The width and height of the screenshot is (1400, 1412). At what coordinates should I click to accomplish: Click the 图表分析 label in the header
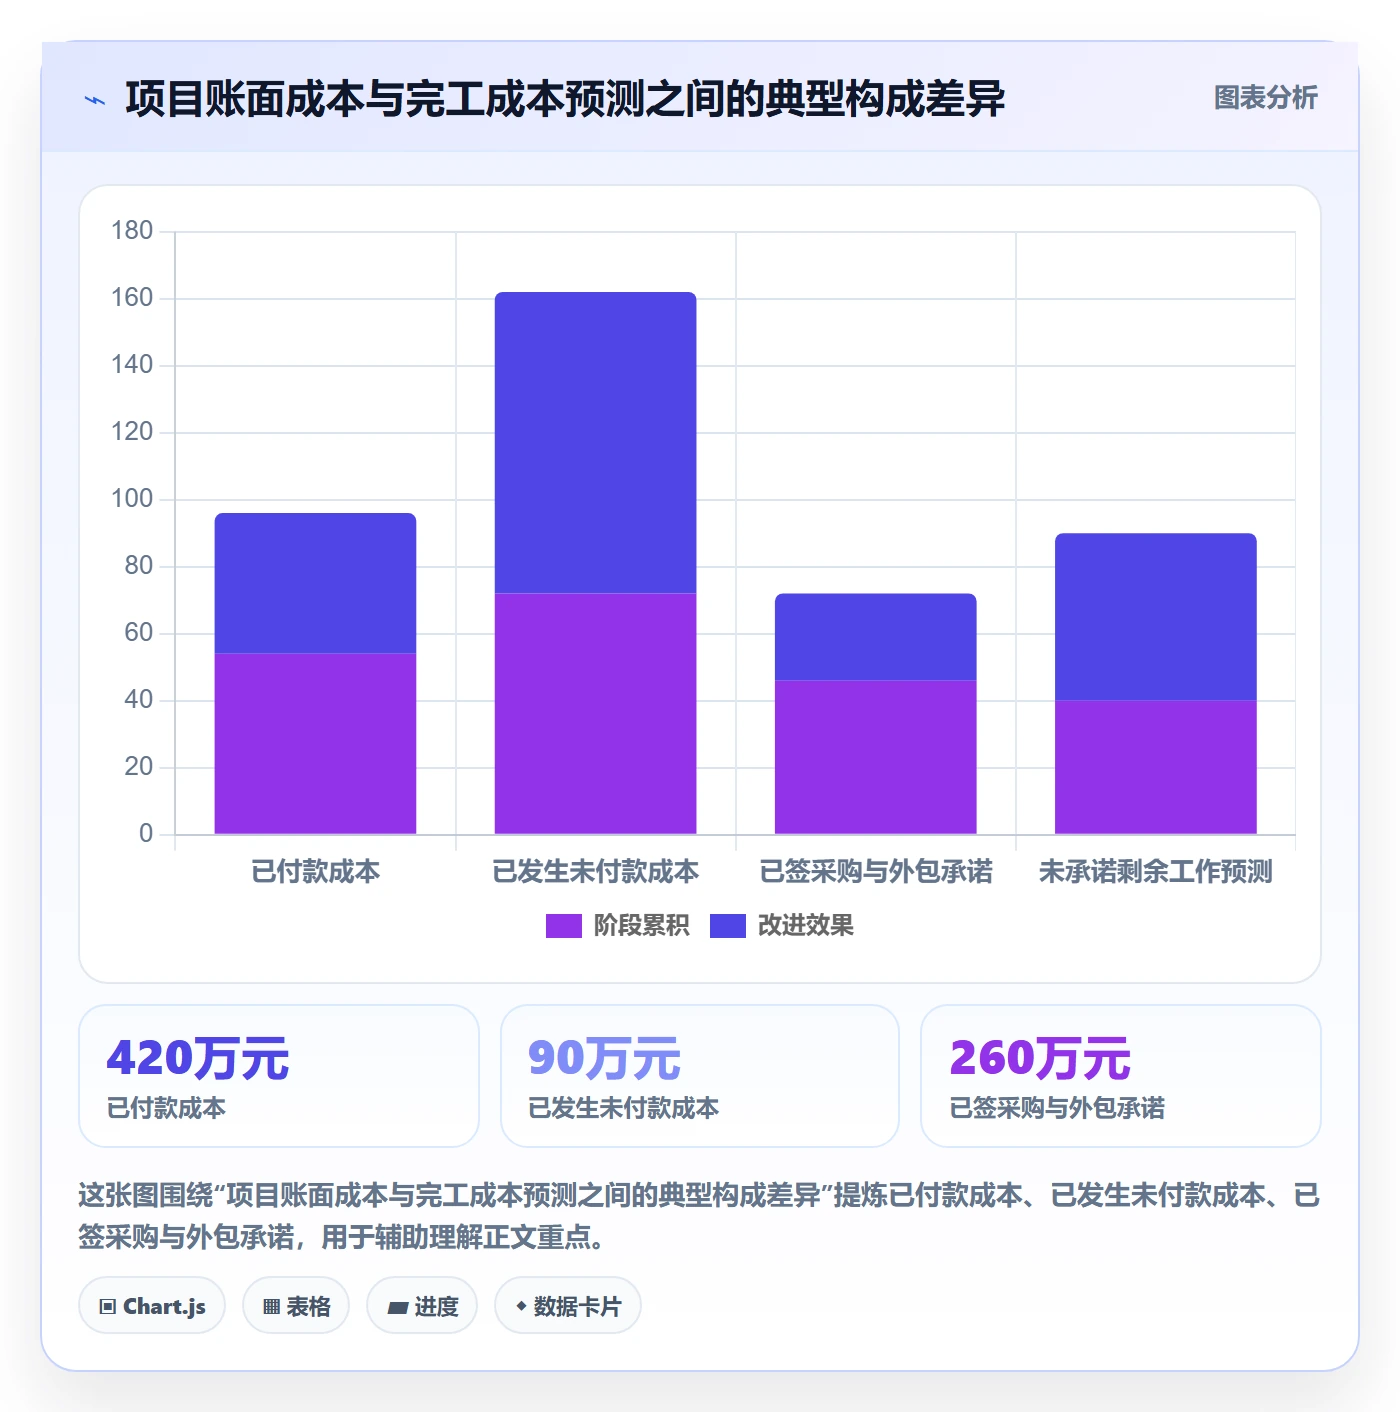(1265, 98)
